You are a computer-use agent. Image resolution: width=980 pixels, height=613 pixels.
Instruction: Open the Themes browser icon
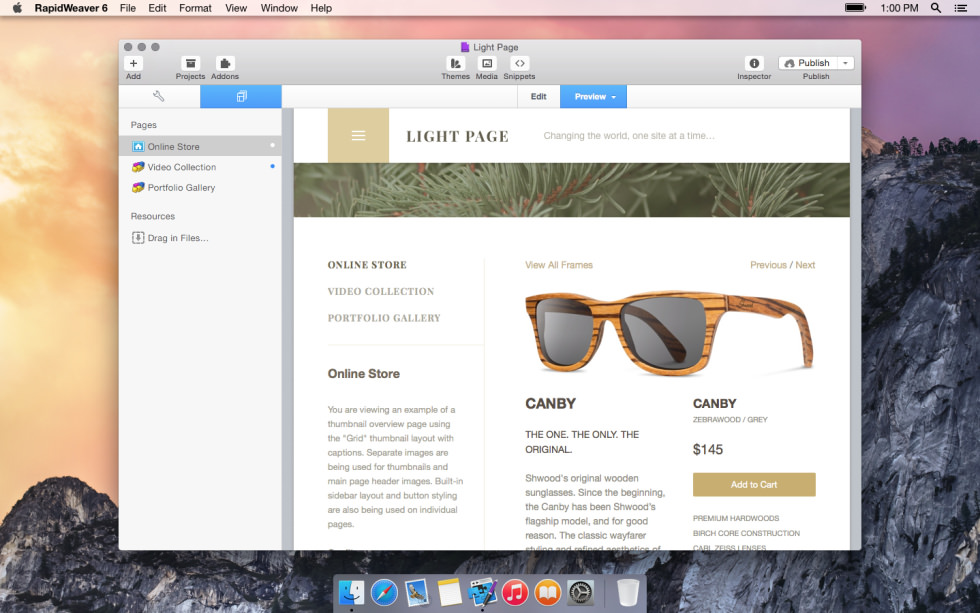coord(456,63)
